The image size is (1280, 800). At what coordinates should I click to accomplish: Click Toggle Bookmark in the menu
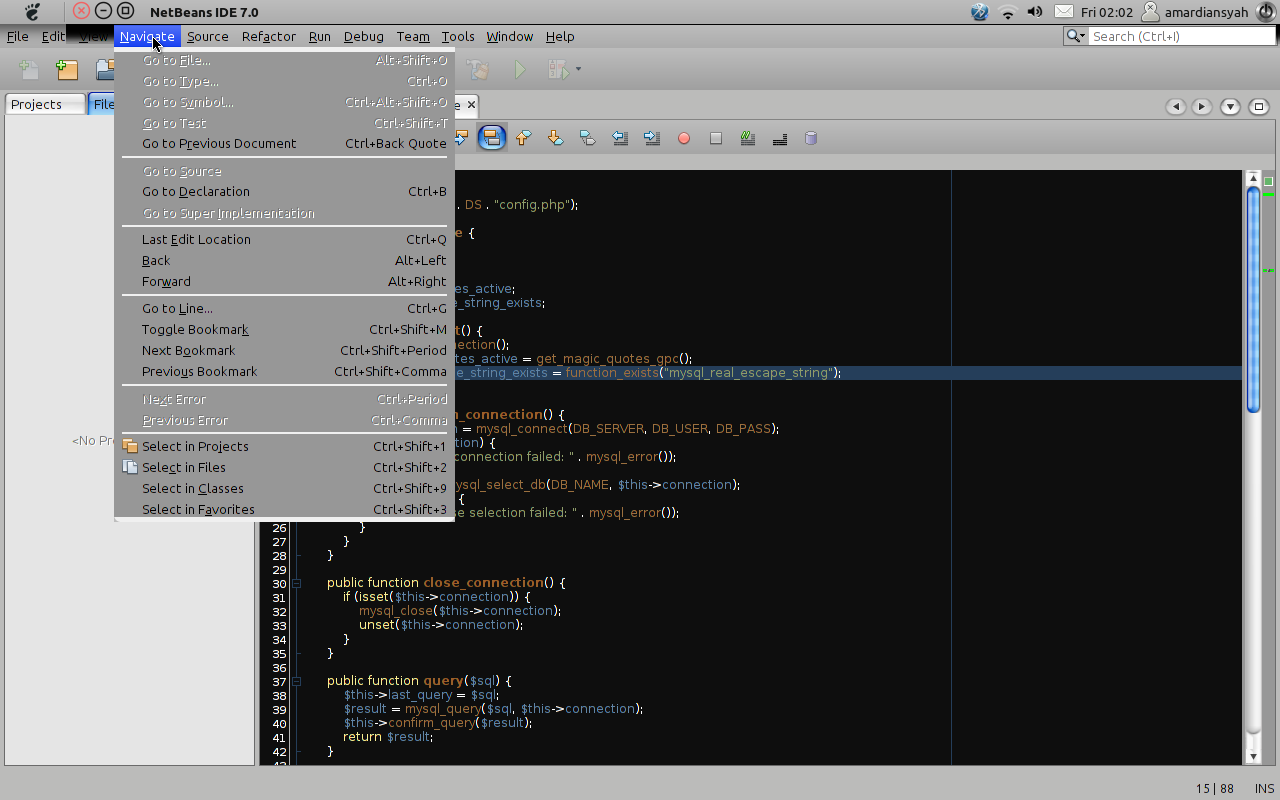tap(285, 330)
